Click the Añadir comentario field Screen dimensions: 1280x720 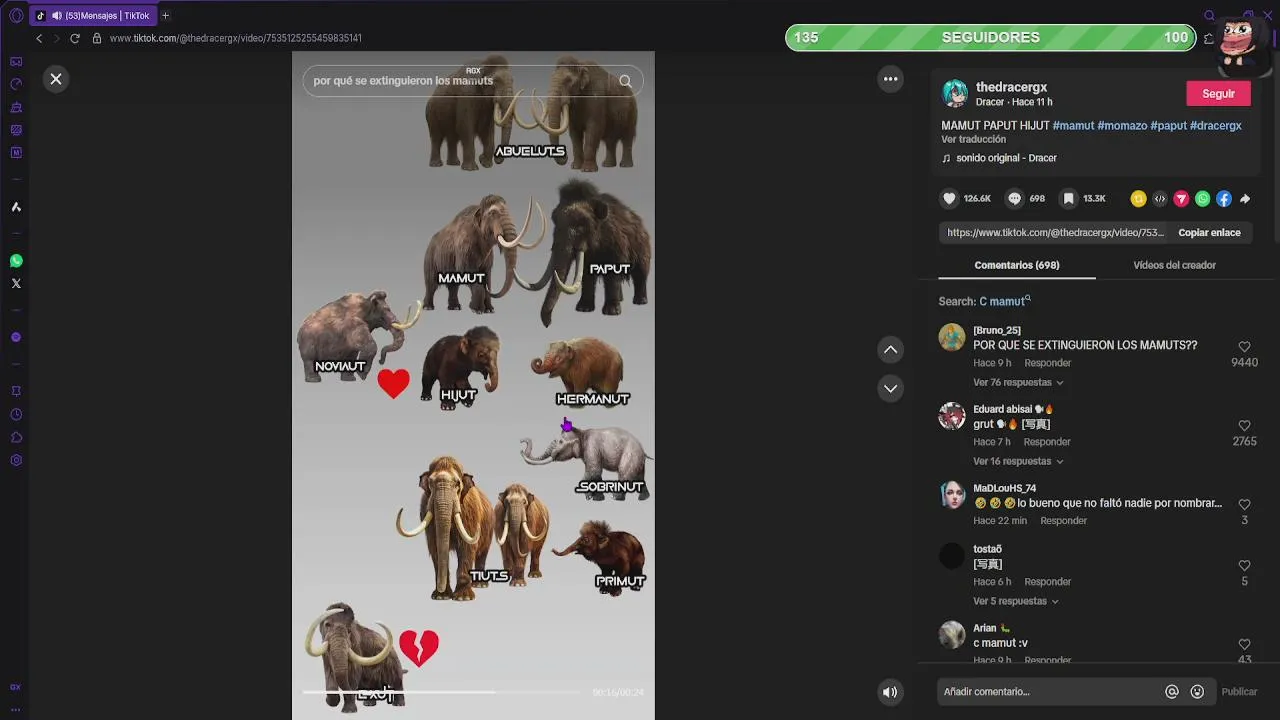[1050, 692]
